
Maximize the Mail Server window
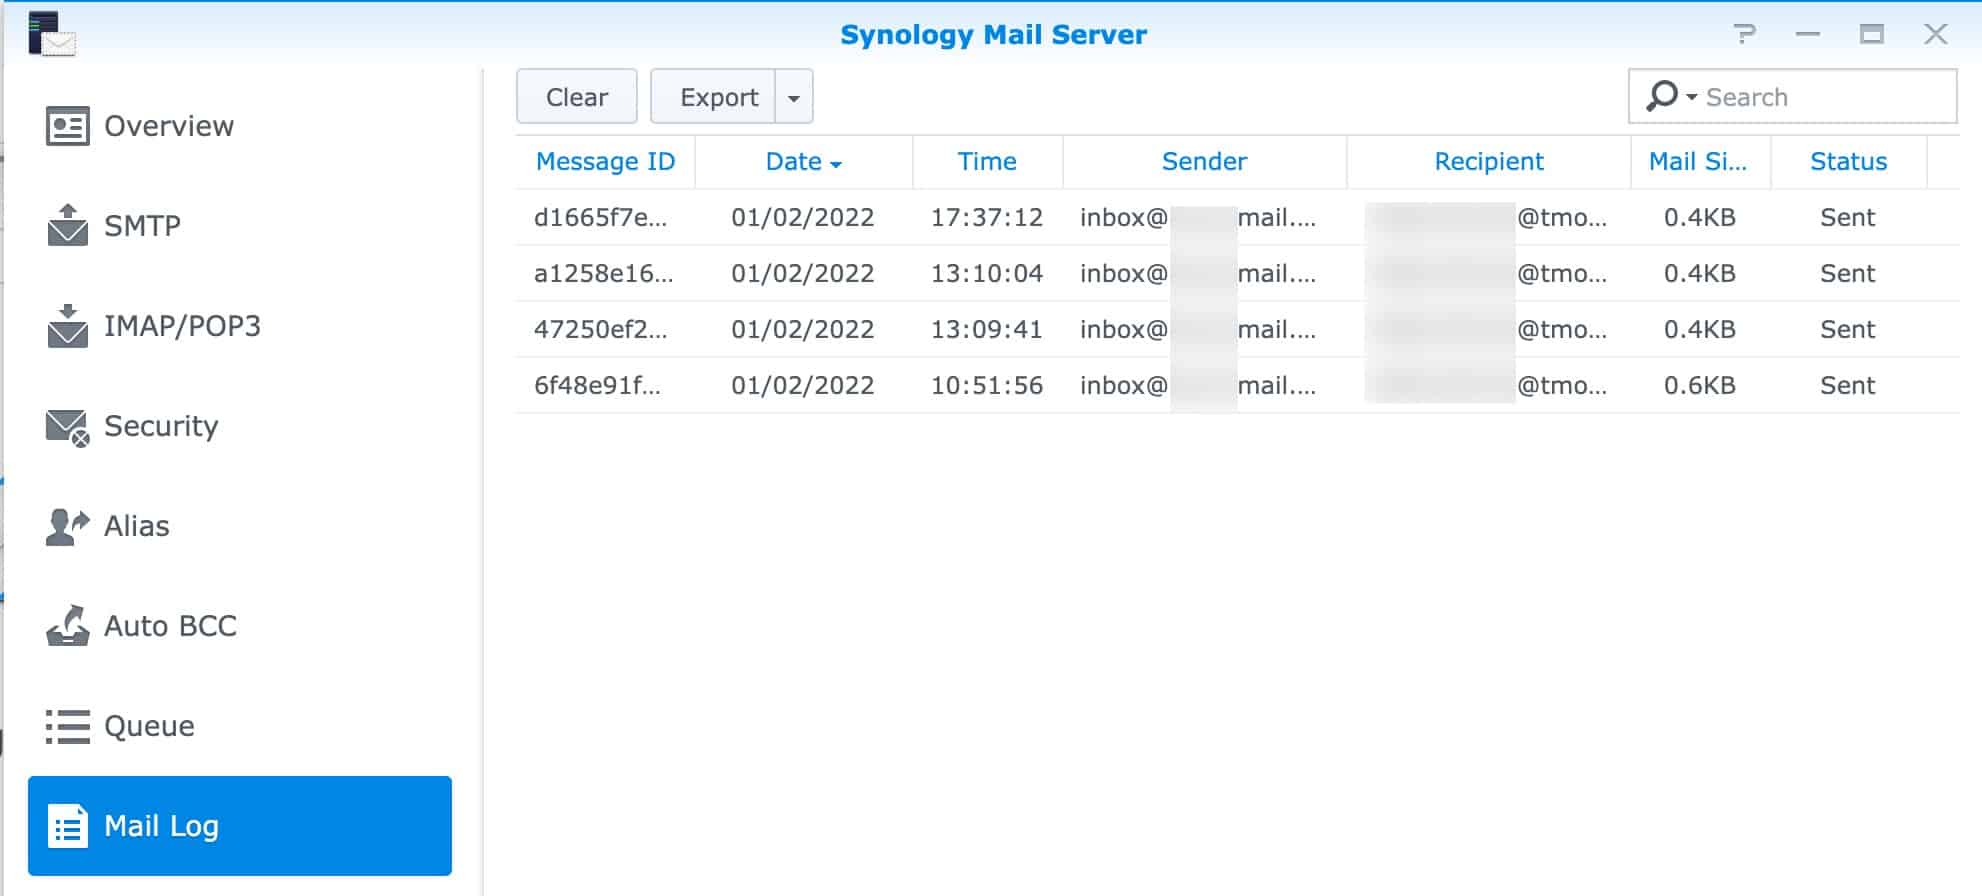[x=1871, y=34]
